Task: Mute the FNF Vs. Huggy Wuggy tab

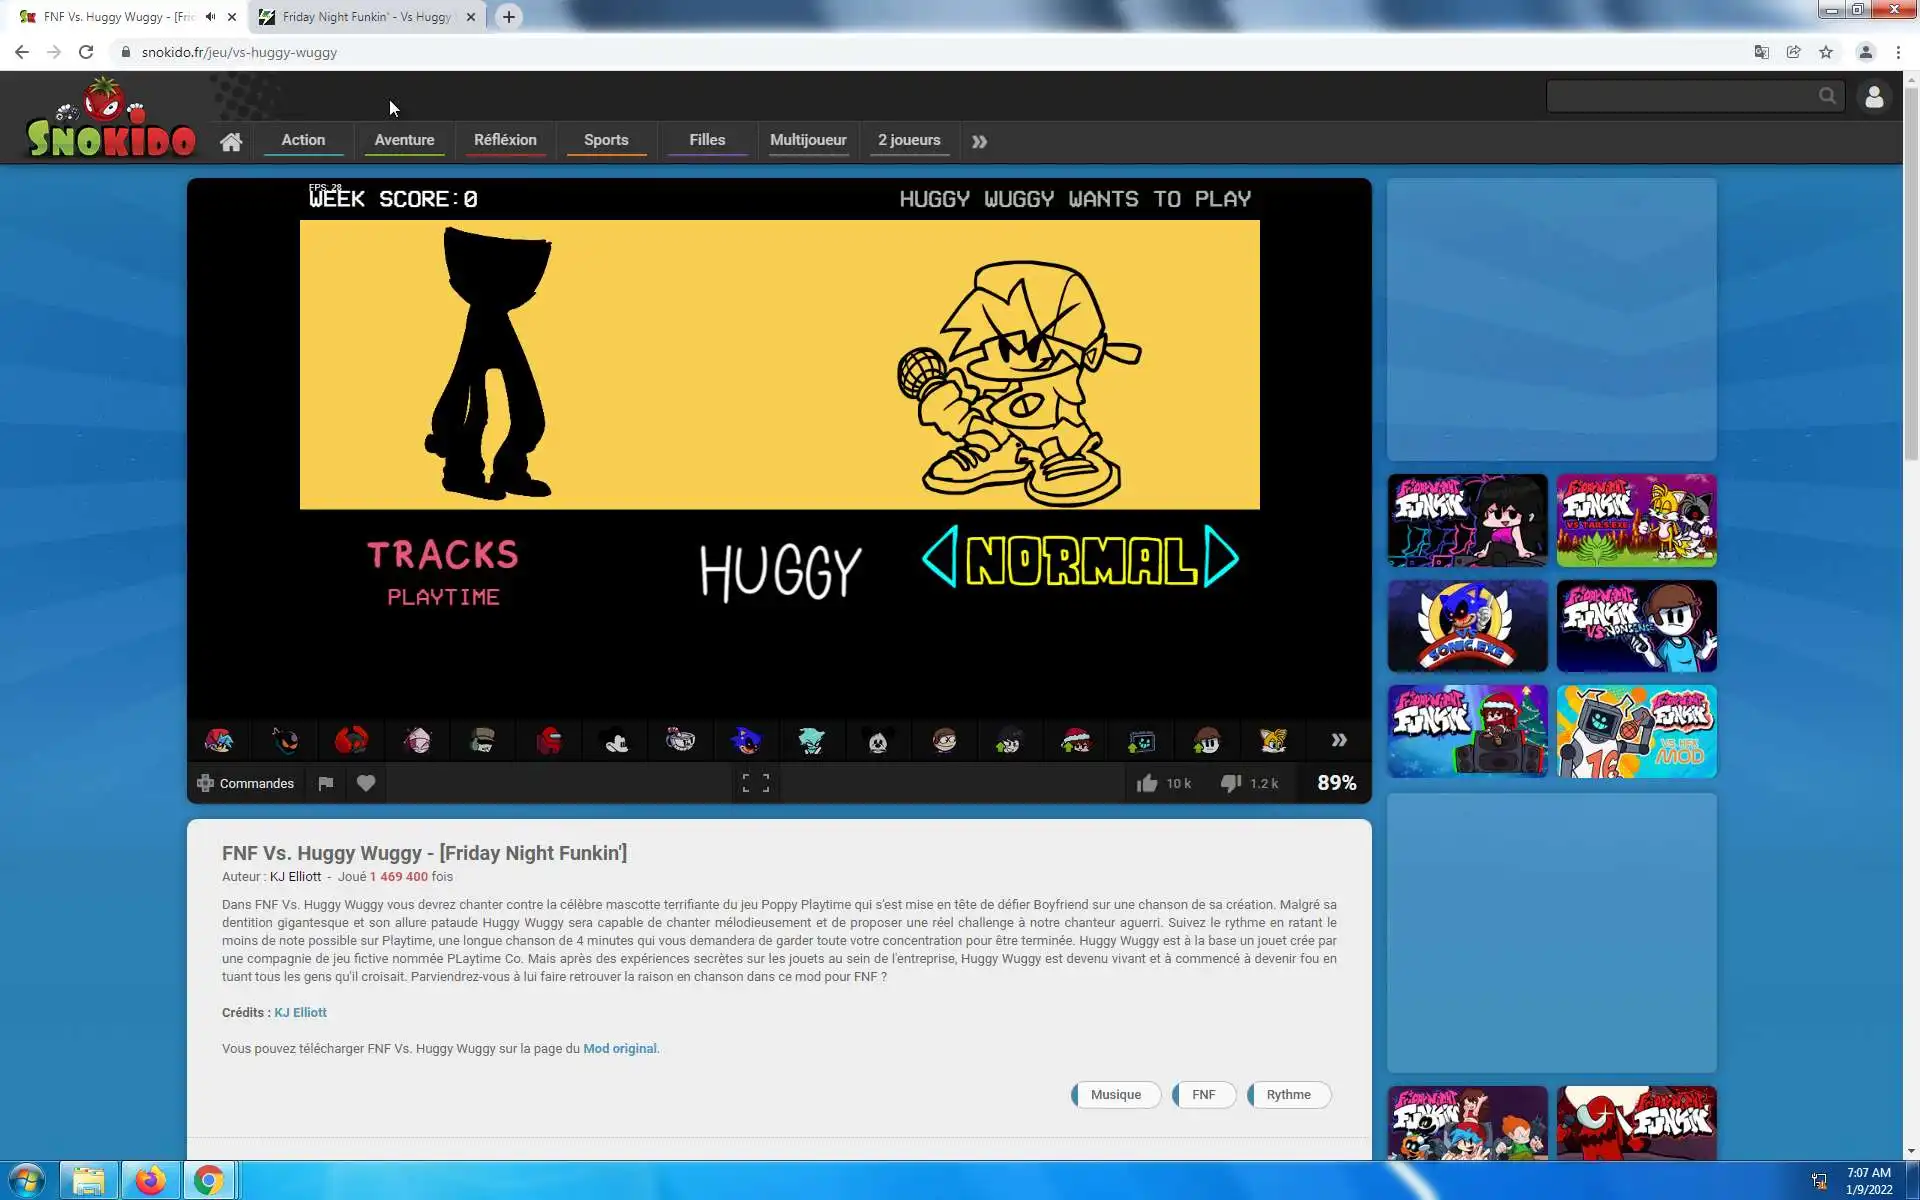Action: (210, 17)
